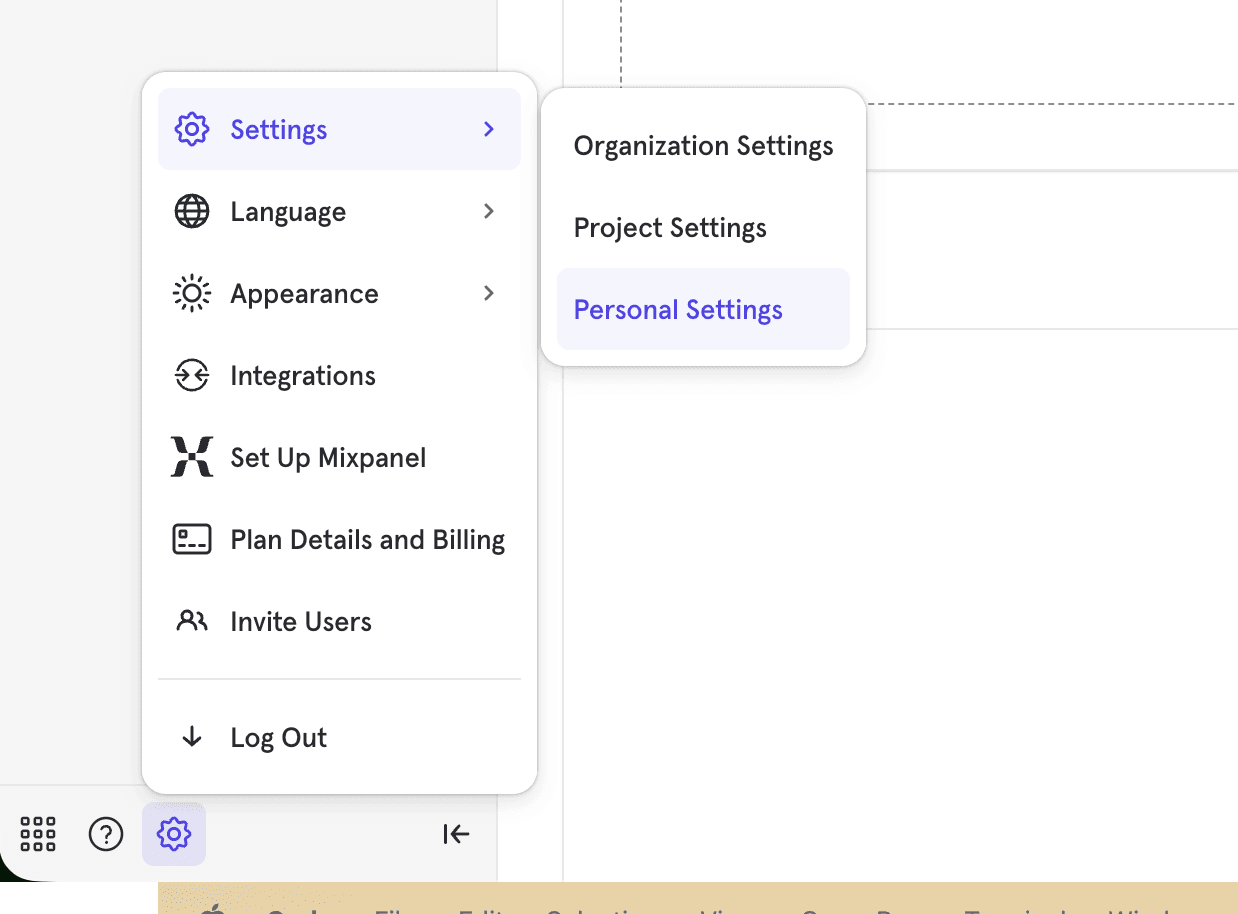Click the collapse sidebar arrow icon
Image resolution: width=1238 pixels, height=914 pixels.
(x=455, y=833)
